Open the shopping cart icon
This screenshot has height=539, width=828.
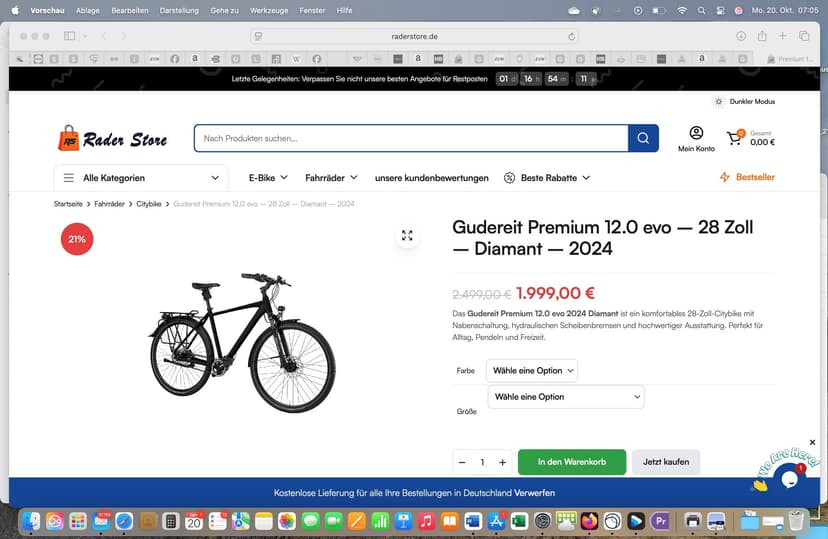click(x=735, y=138)
